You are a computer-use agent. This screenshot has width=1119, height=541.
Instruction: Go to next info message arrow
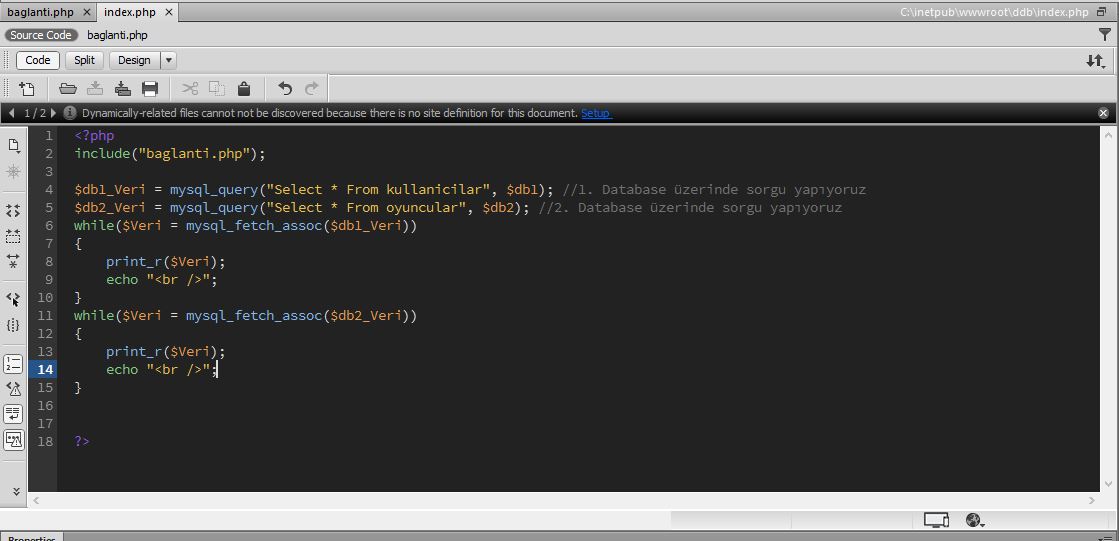54,113
